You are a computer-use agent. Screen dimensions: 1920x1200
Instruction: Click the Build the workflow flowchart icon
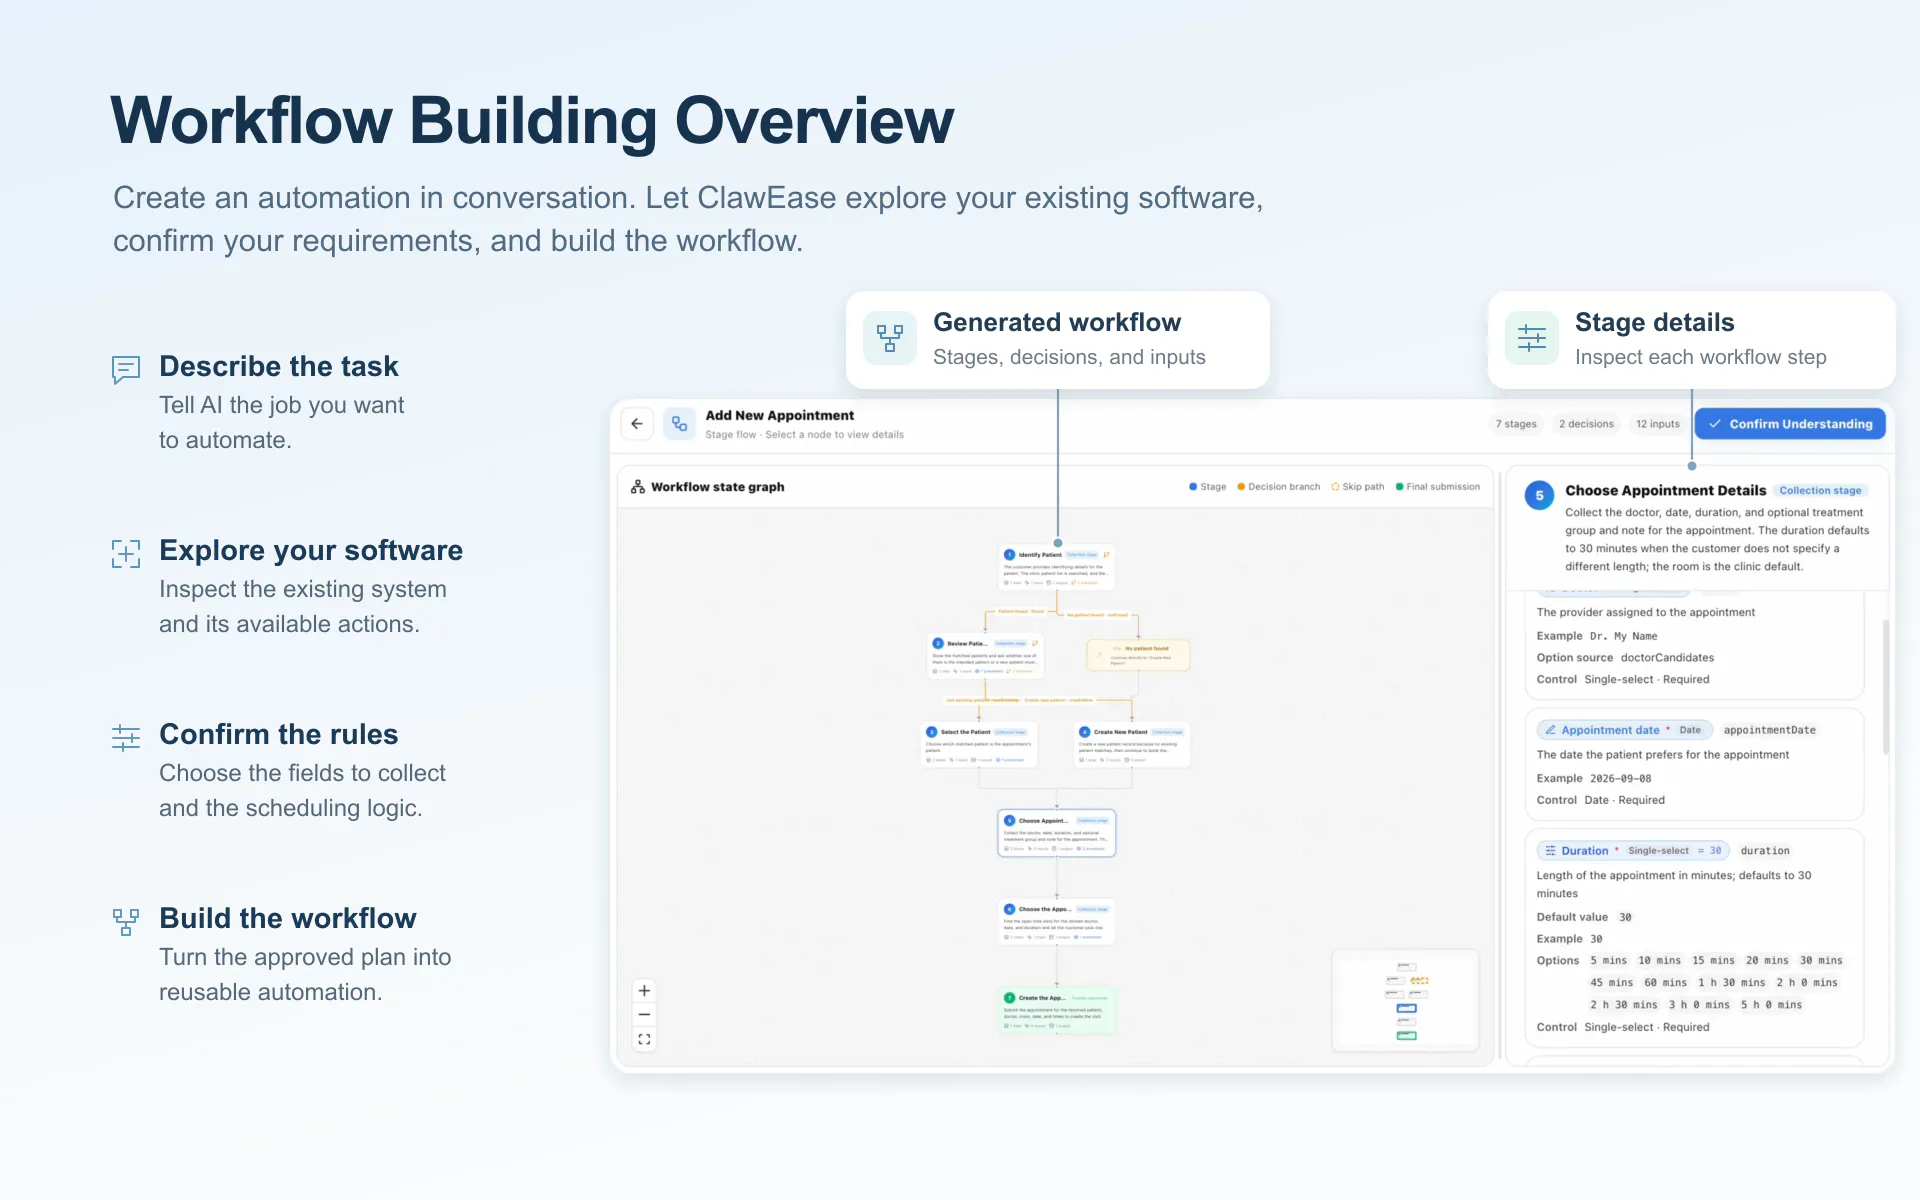pos(126,922)
